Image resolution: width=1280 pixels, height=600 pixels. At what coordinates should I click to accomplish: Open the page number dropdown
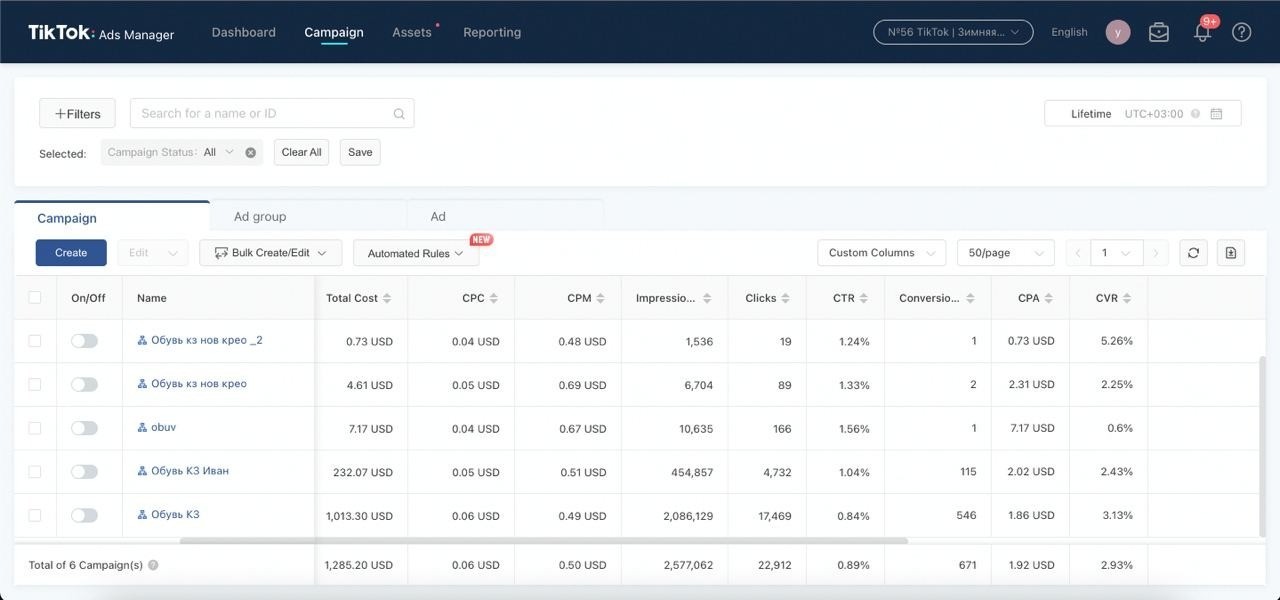(1117, 253)
